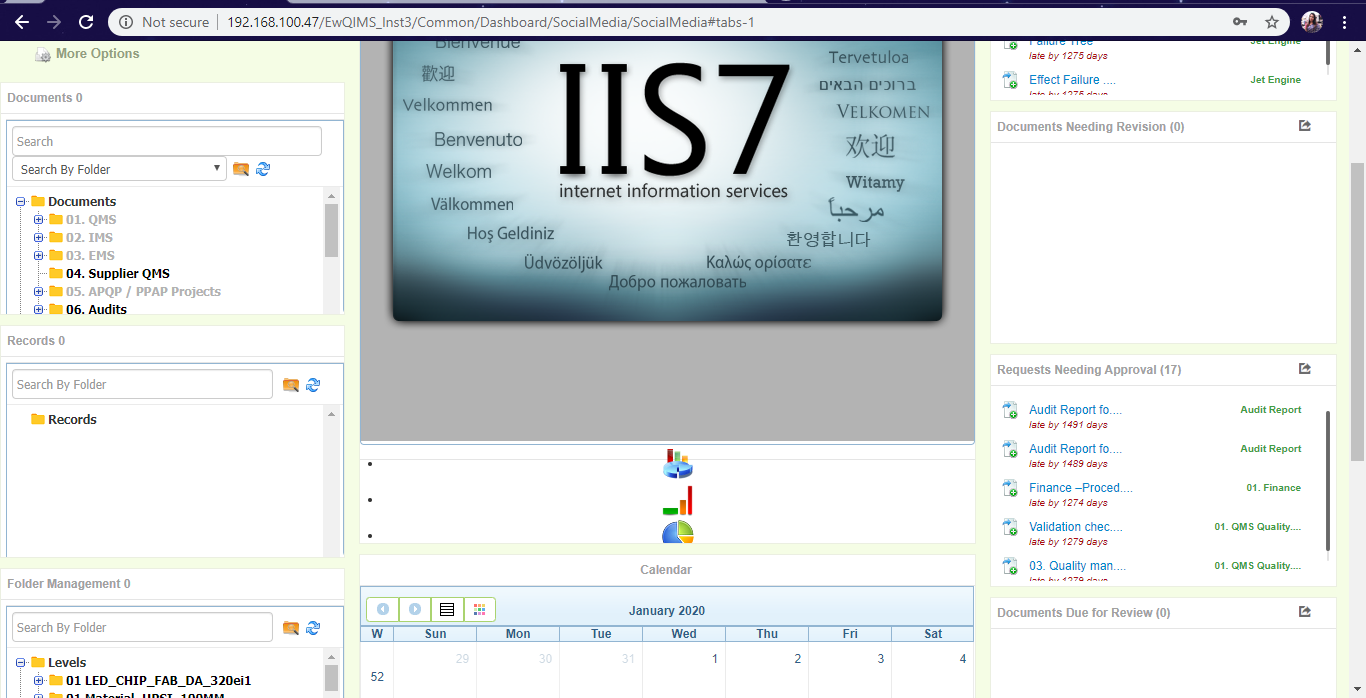Select the 06. Audits tree item
Screen dimensions: 1366x698
(x=96, y=309)
